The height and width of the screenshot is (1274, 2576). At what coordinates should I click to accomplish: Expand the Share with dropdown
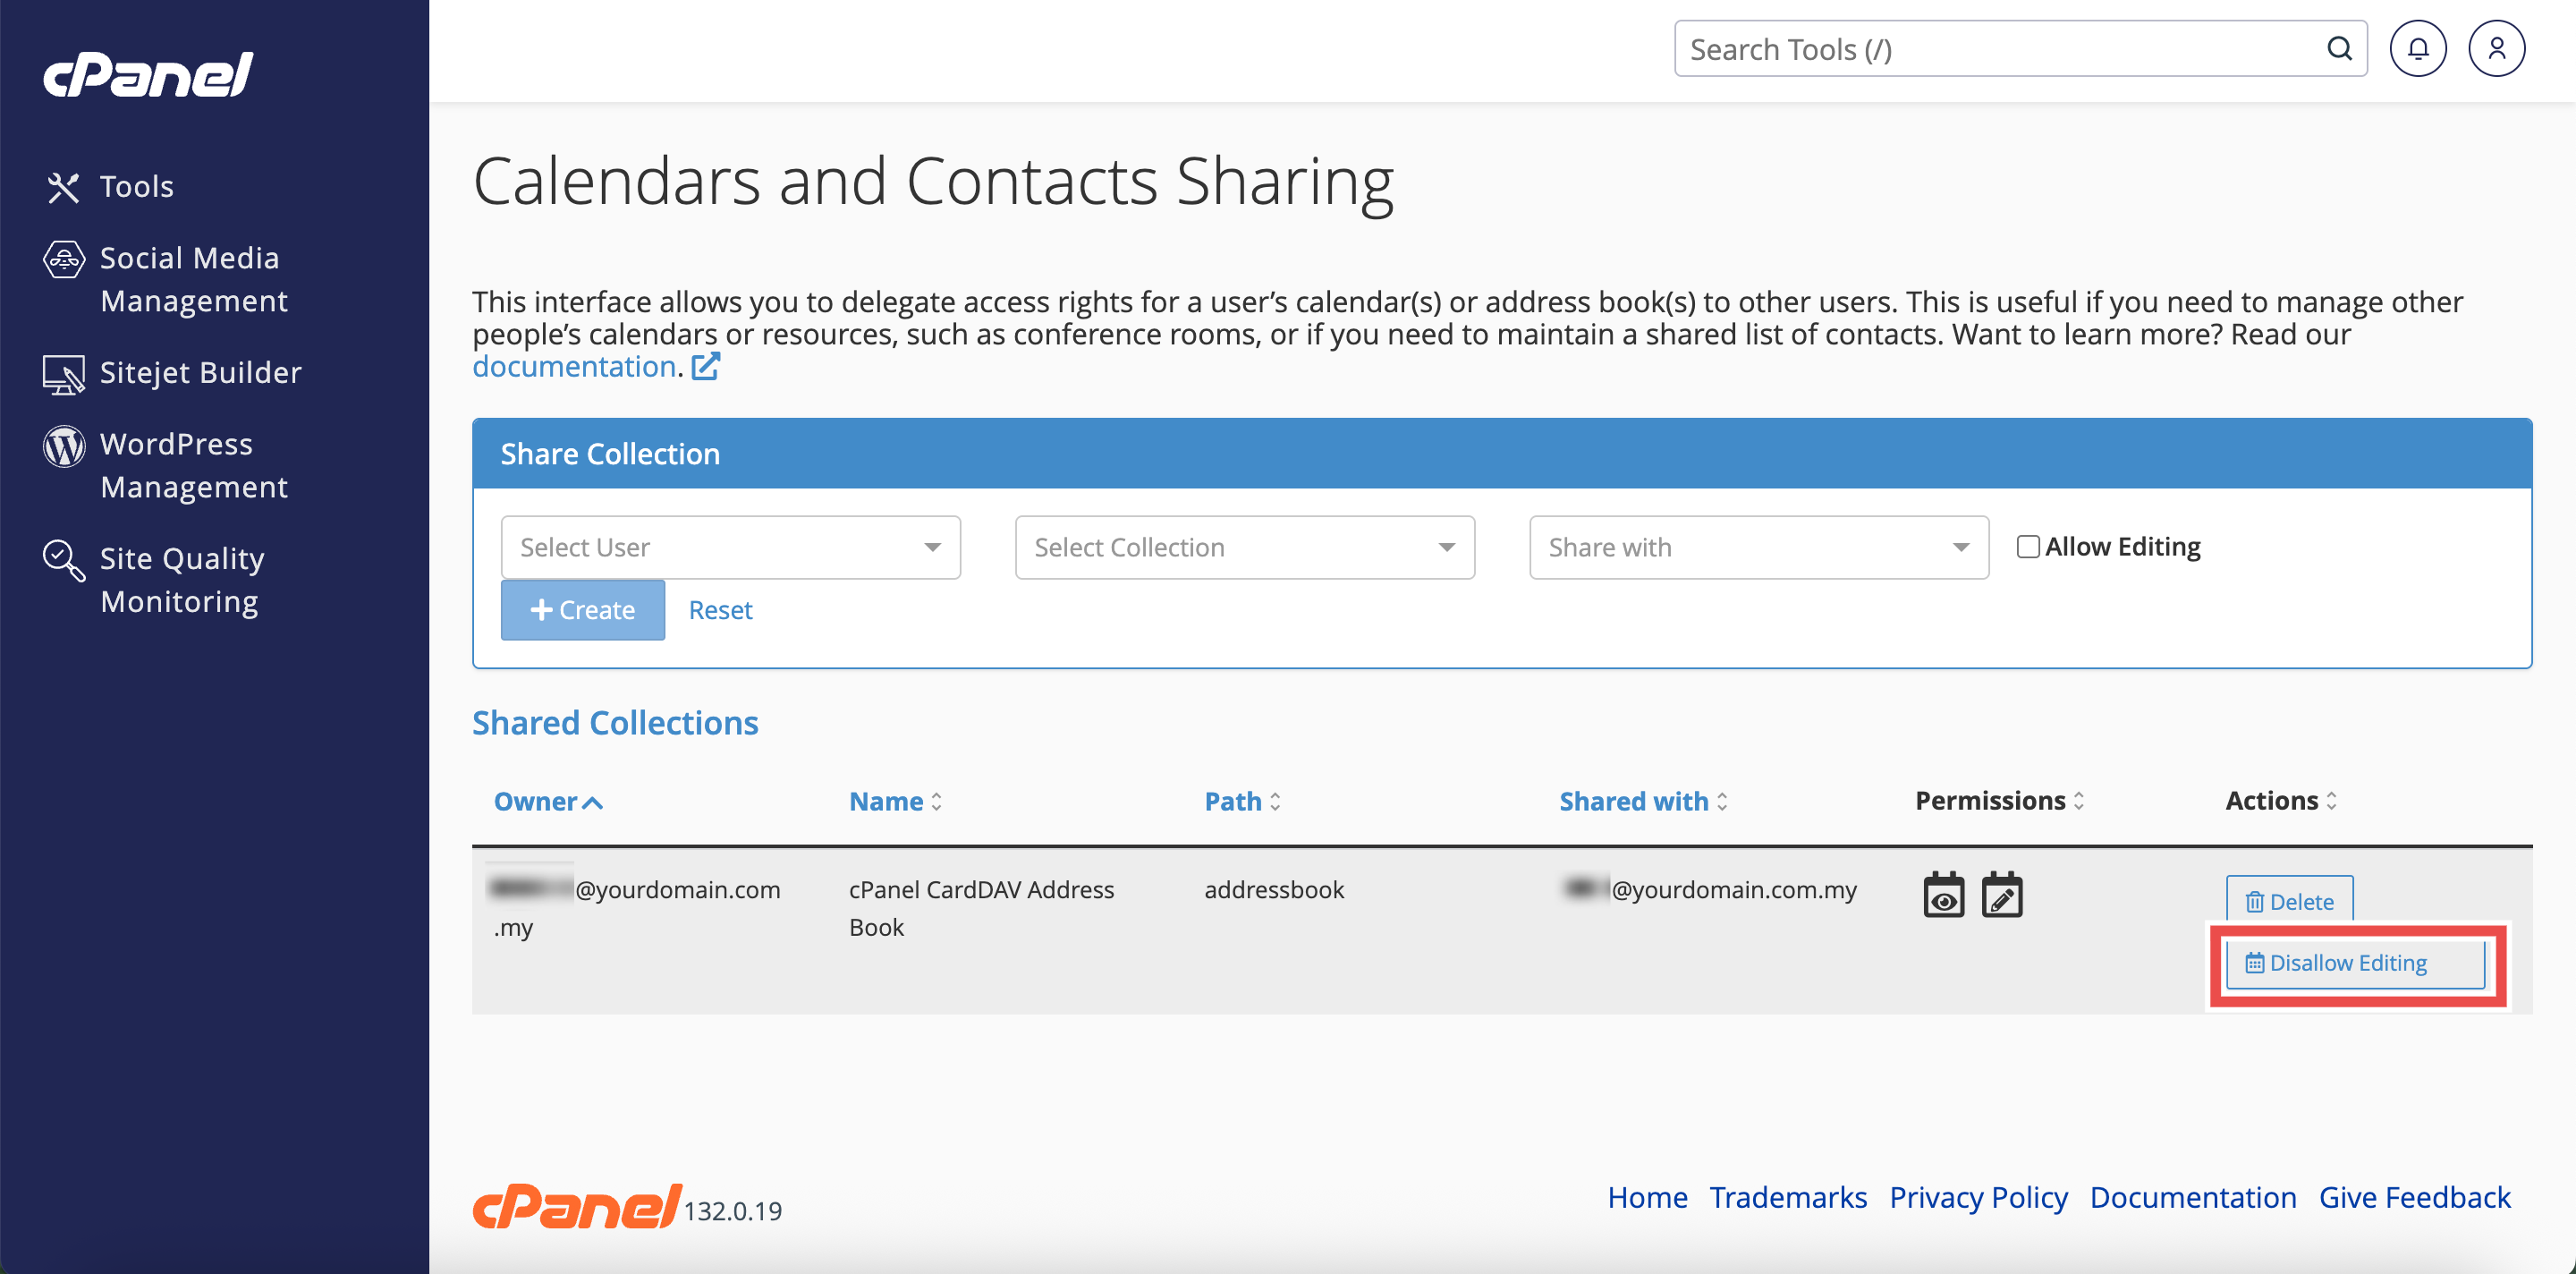pos(1758,547)
